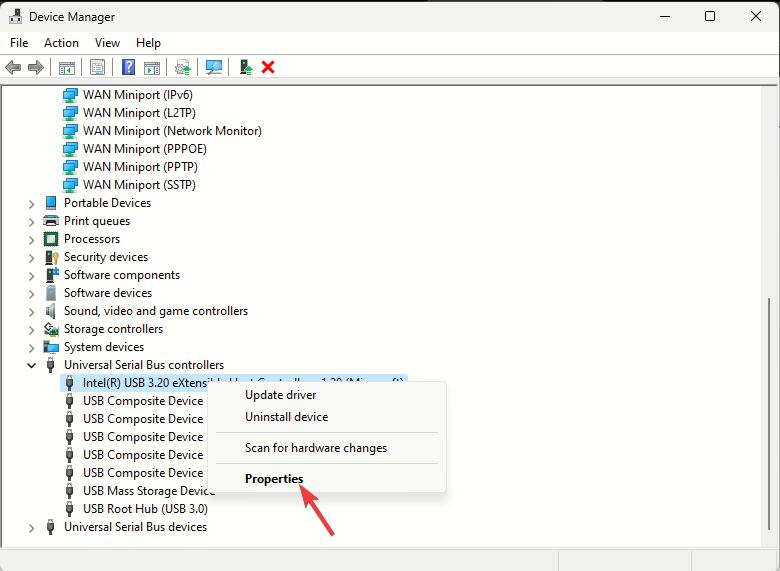Expand the Software components category chevron
Screen dimensions: 780x571
point(31,276)
